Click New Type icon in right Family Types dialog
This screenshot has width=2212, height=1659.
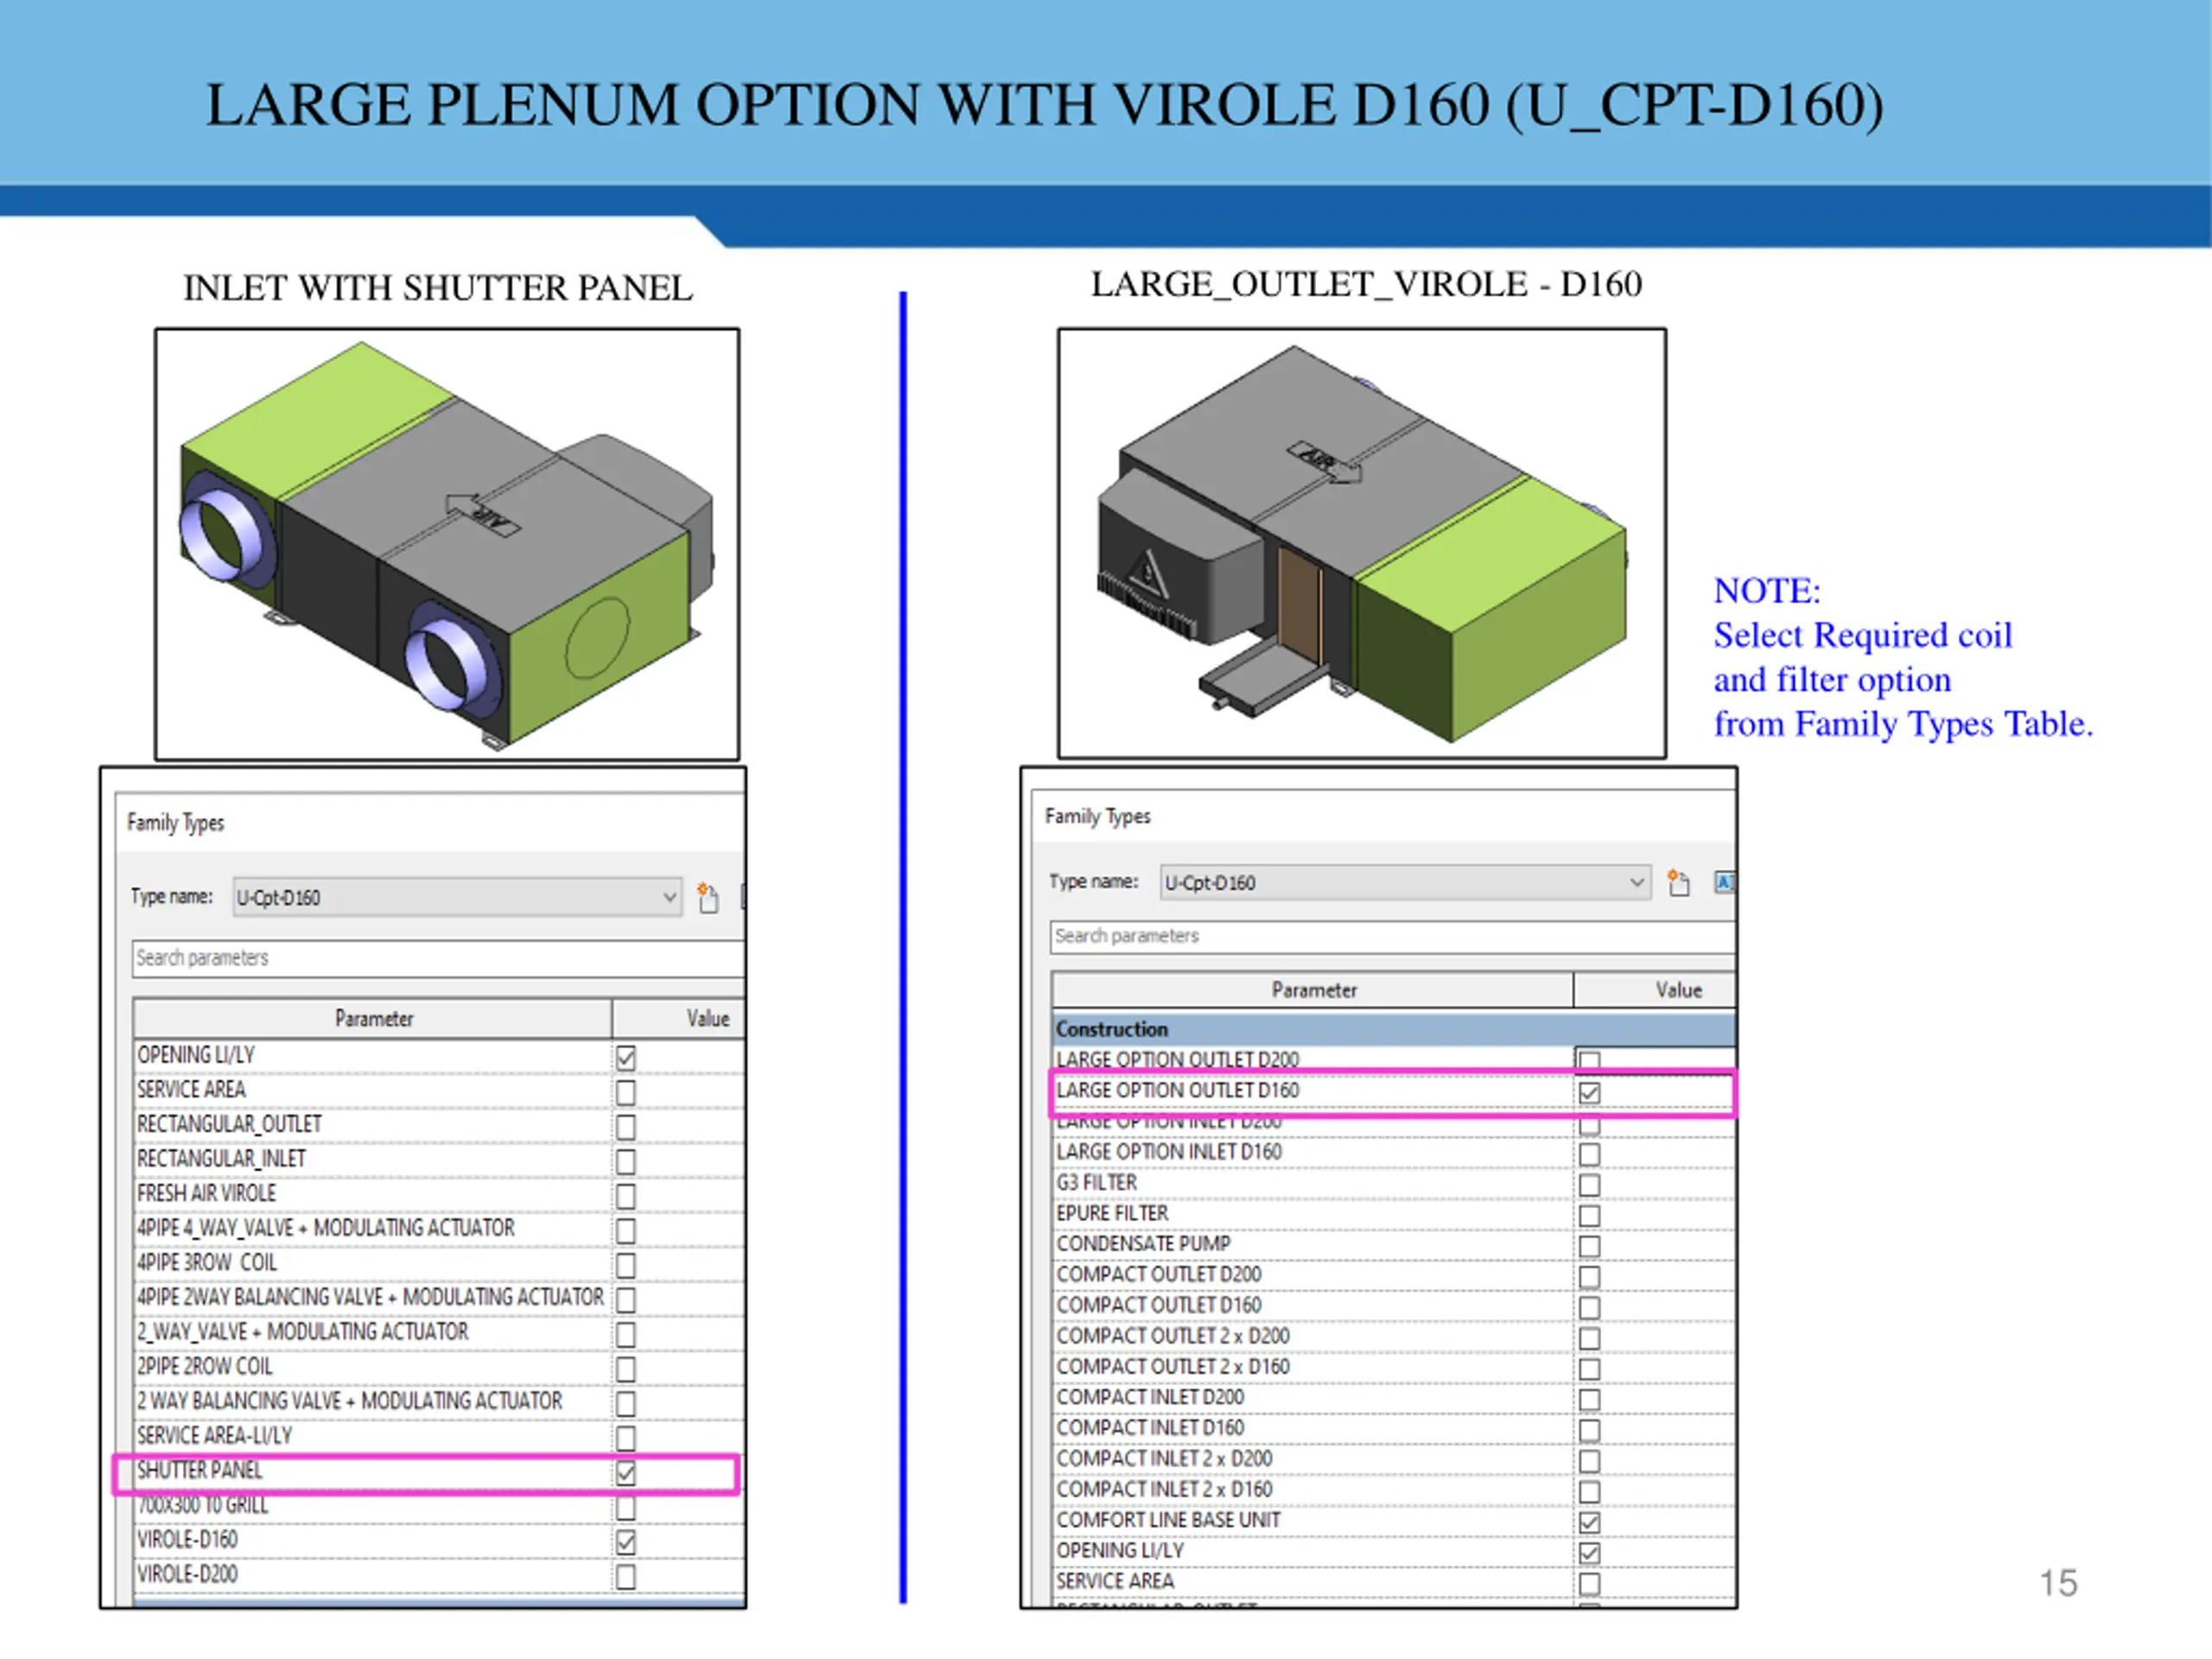1678,882
